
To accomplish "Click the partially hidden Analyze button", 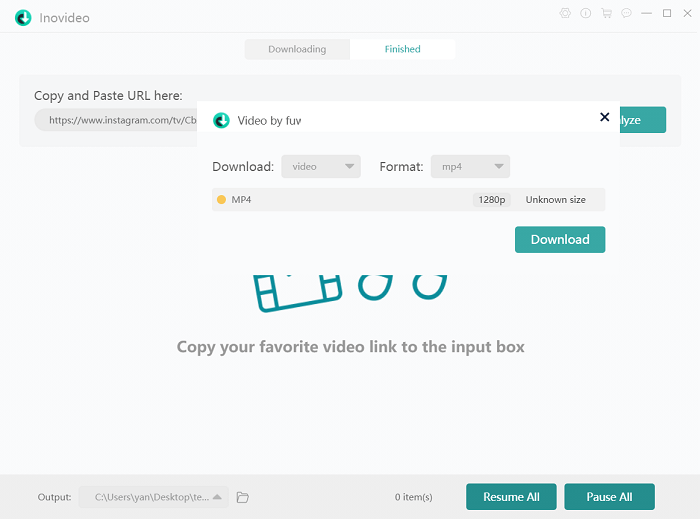I will (x=643, y=120).
